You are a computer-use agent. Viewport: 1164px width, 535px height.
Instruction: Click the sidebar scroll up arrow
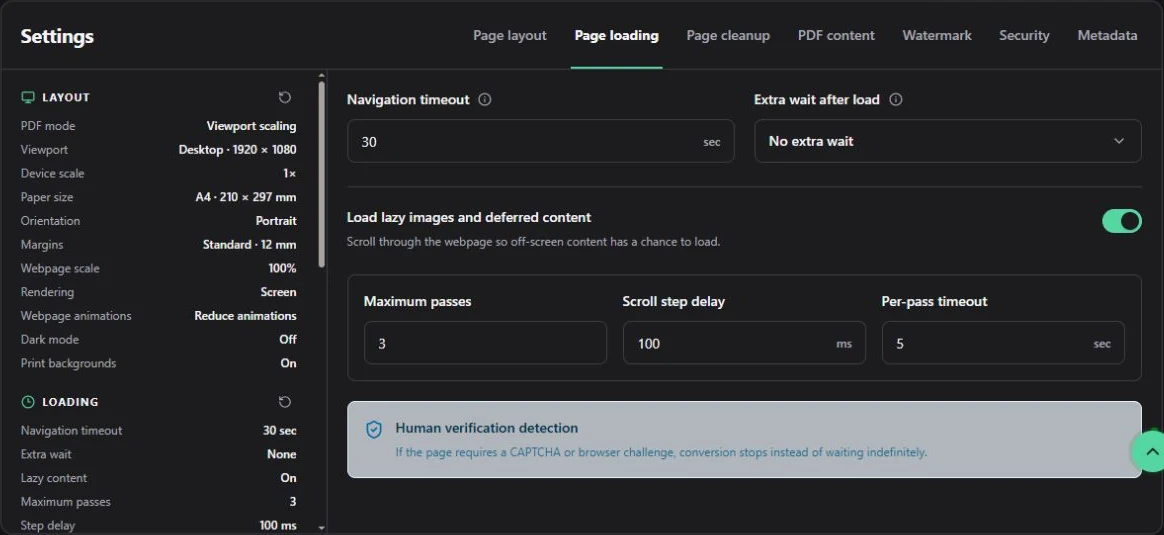pyautogui.click(x=321, y=75)
